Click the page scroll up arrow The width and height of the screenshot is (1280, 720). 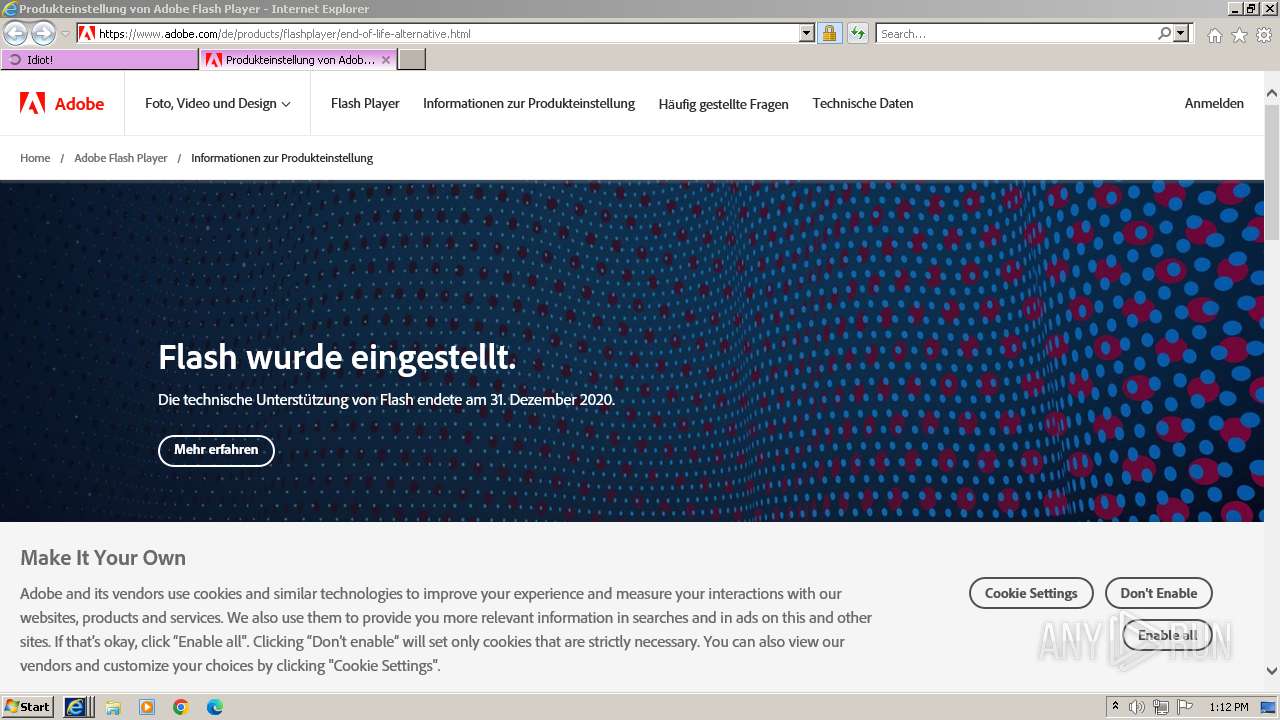(1272, 95)
